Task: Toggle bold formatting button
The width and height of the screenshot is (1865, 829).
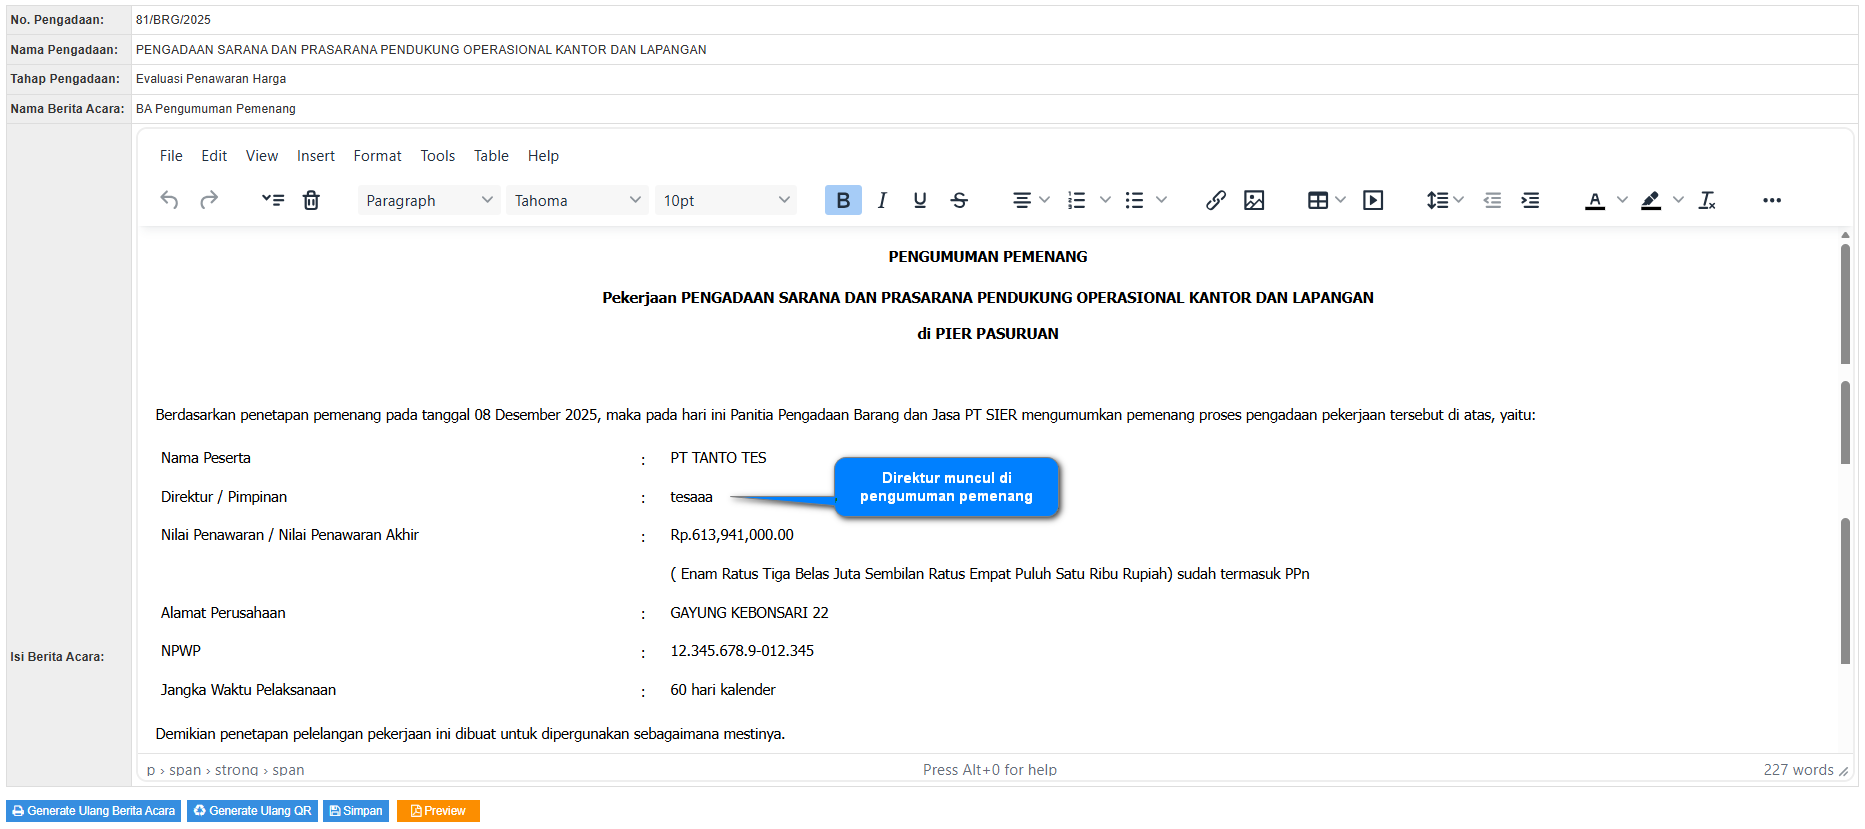Action: 843,200
